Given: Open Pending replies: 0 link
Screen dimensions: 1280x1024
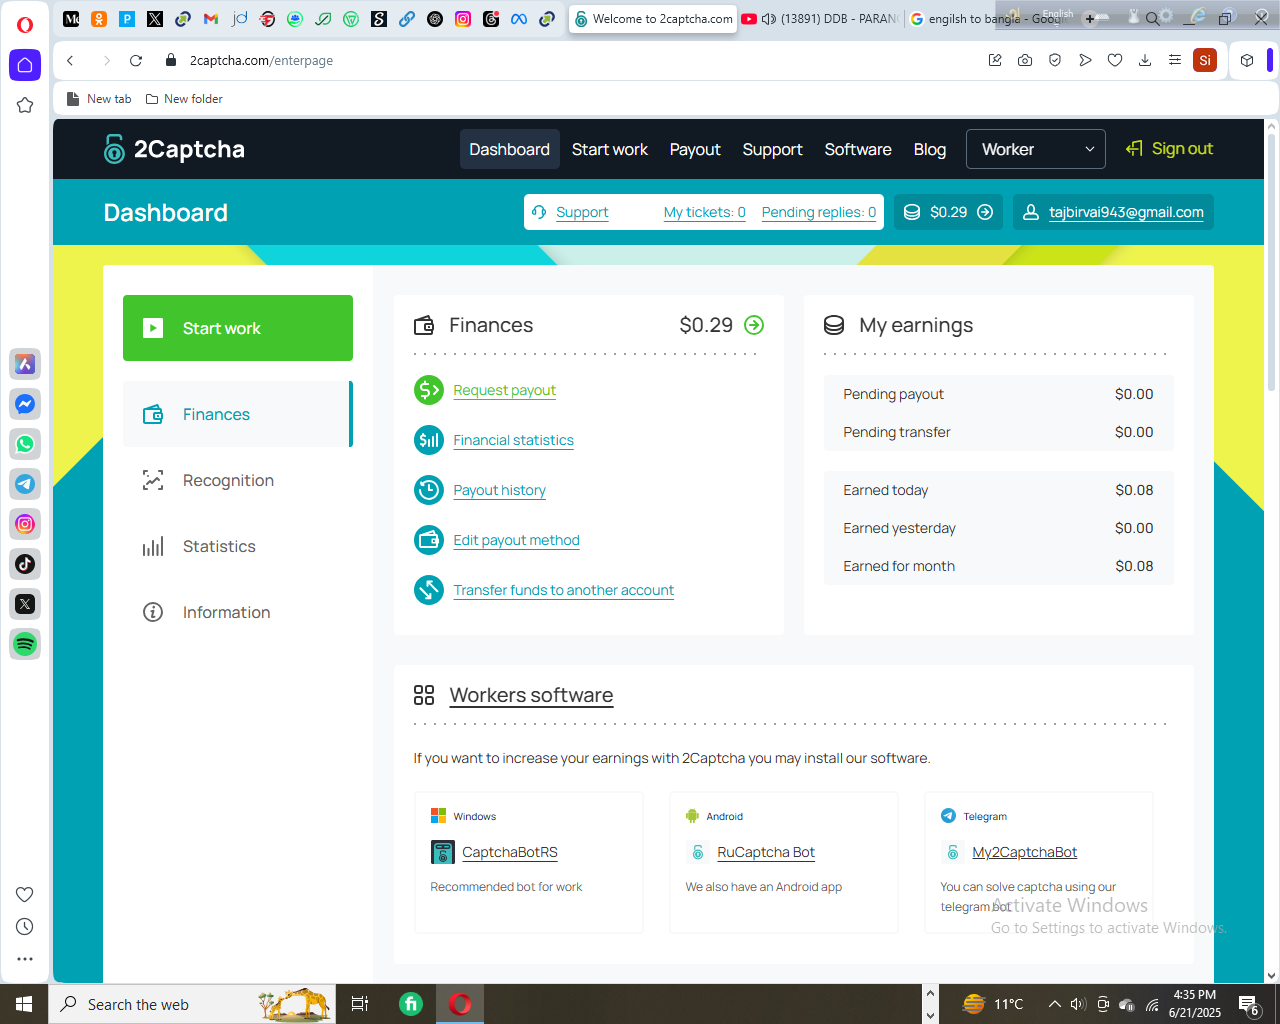Looking at the screenshot, I should pyautogui.click(x=819, y=212).
